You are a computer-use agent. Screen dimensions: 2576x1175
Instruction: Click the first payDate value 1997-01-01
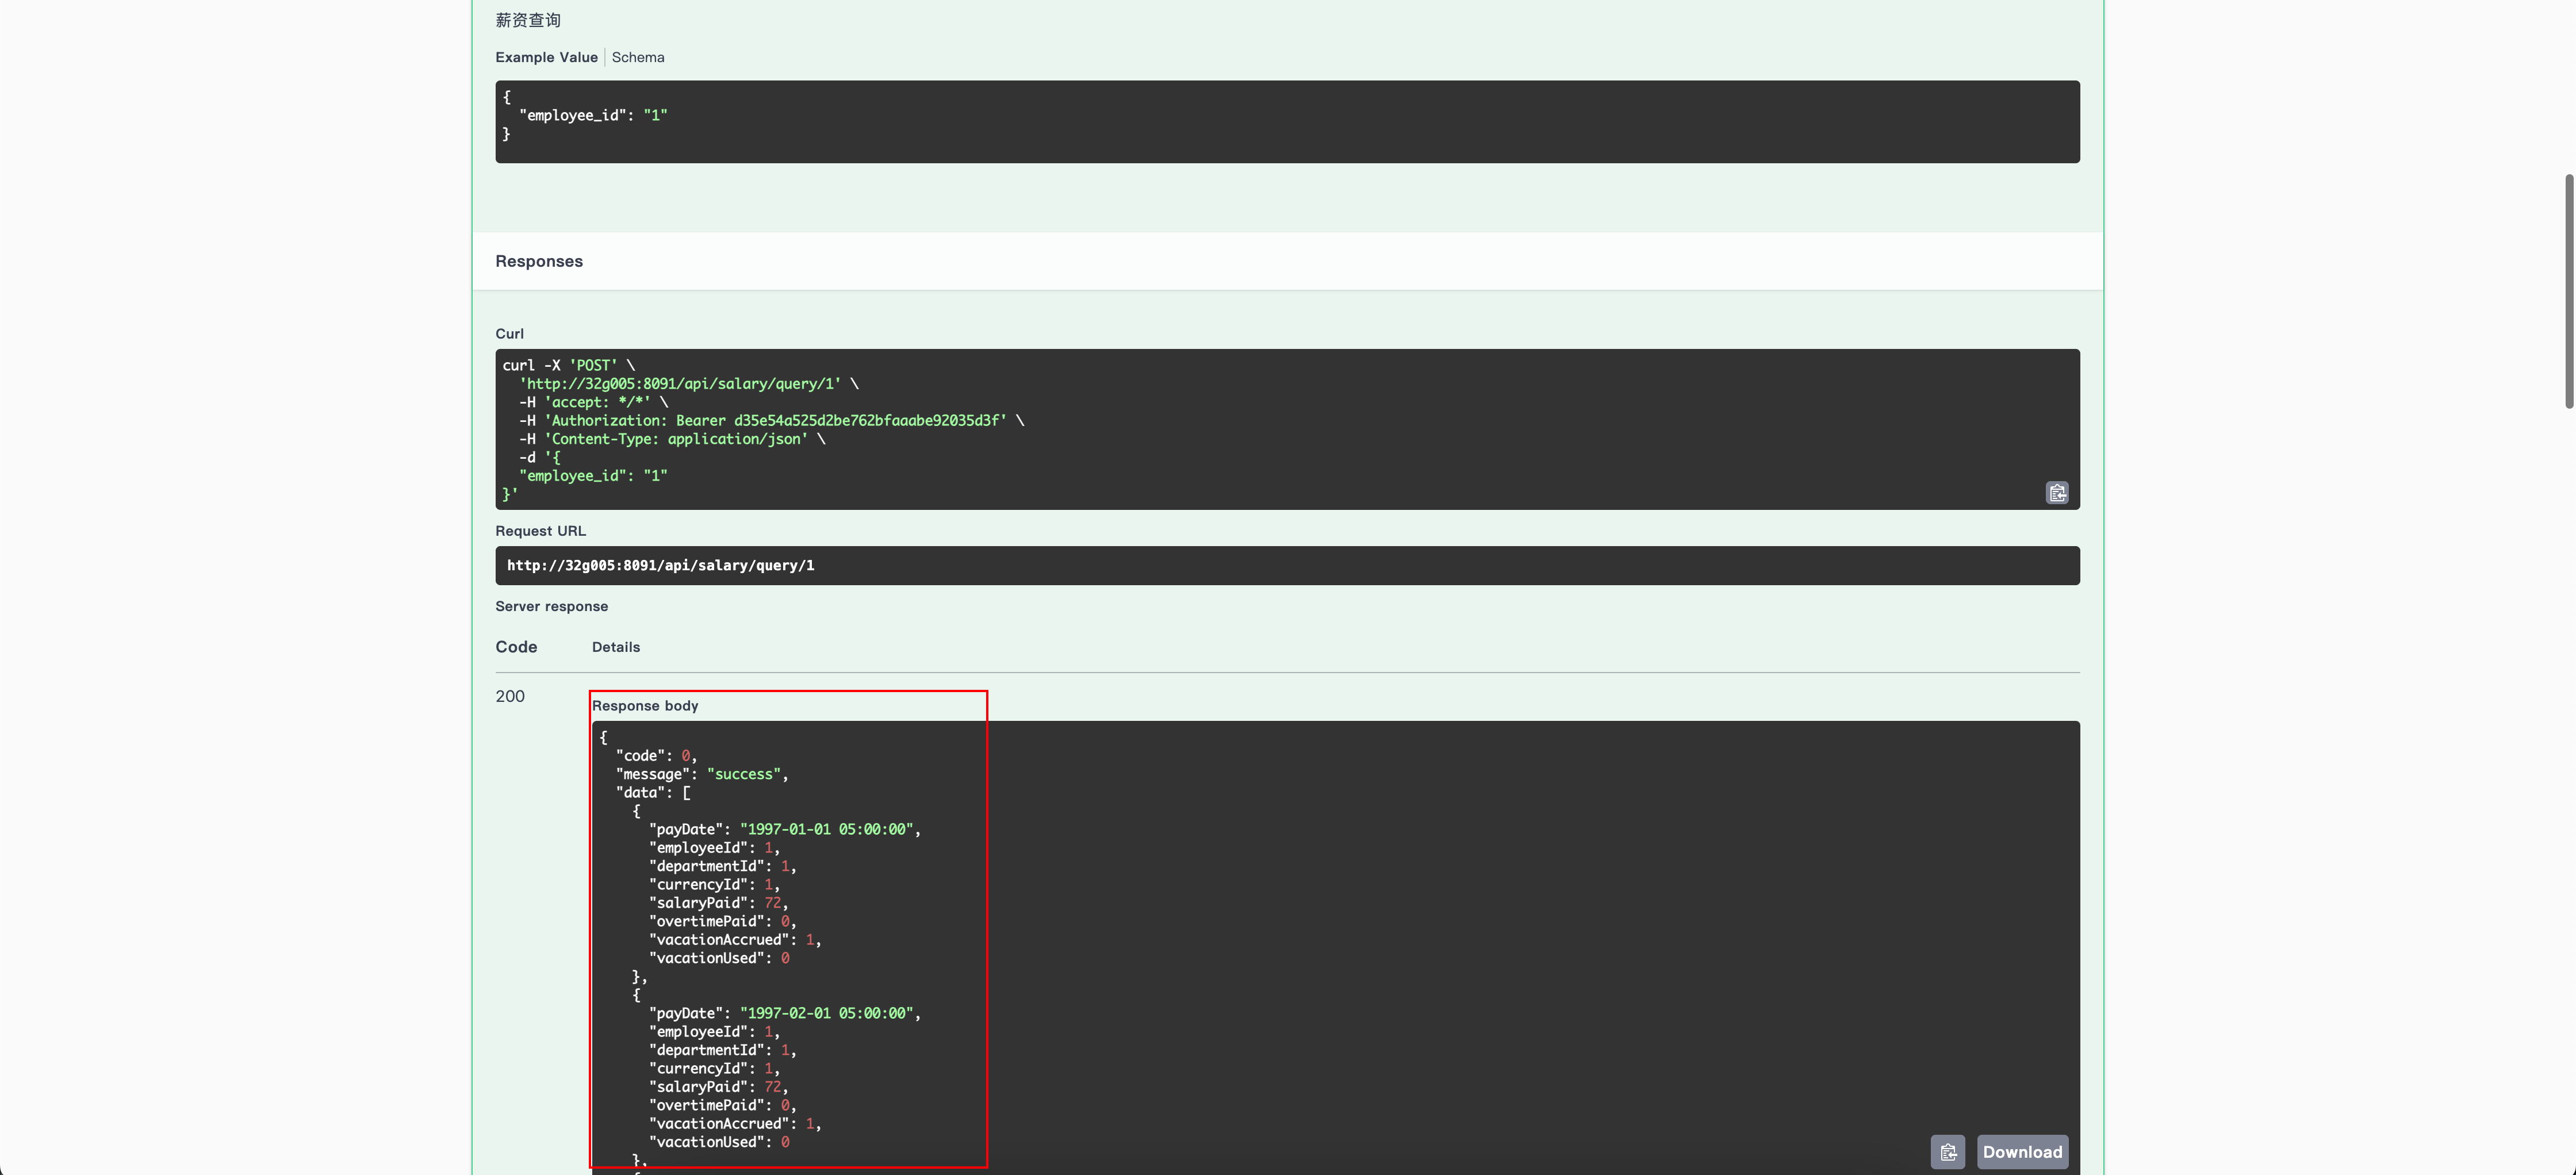click(x=826, y=829)
